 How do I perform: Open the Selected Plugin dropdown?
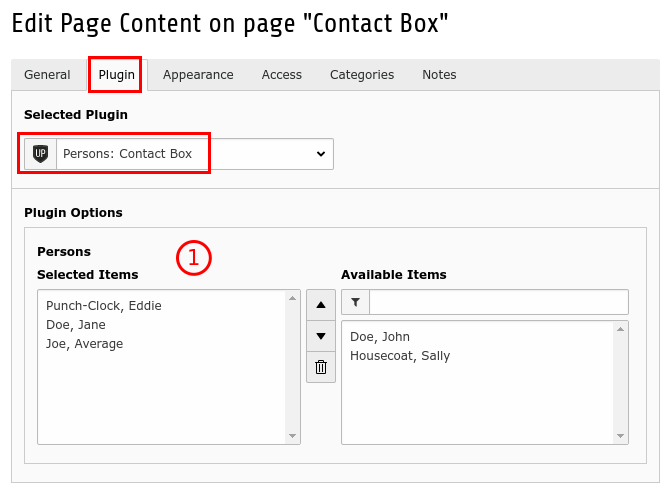(194, 154)
